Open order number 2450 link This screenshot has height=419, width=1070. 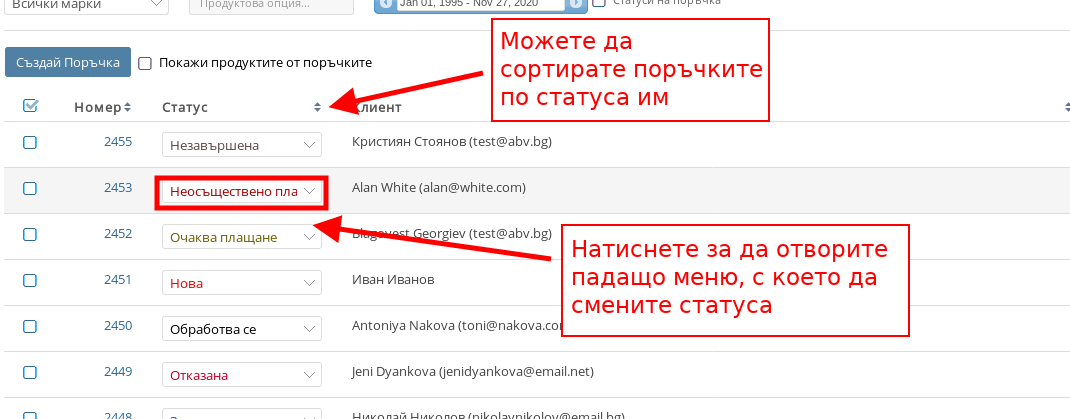118,325
